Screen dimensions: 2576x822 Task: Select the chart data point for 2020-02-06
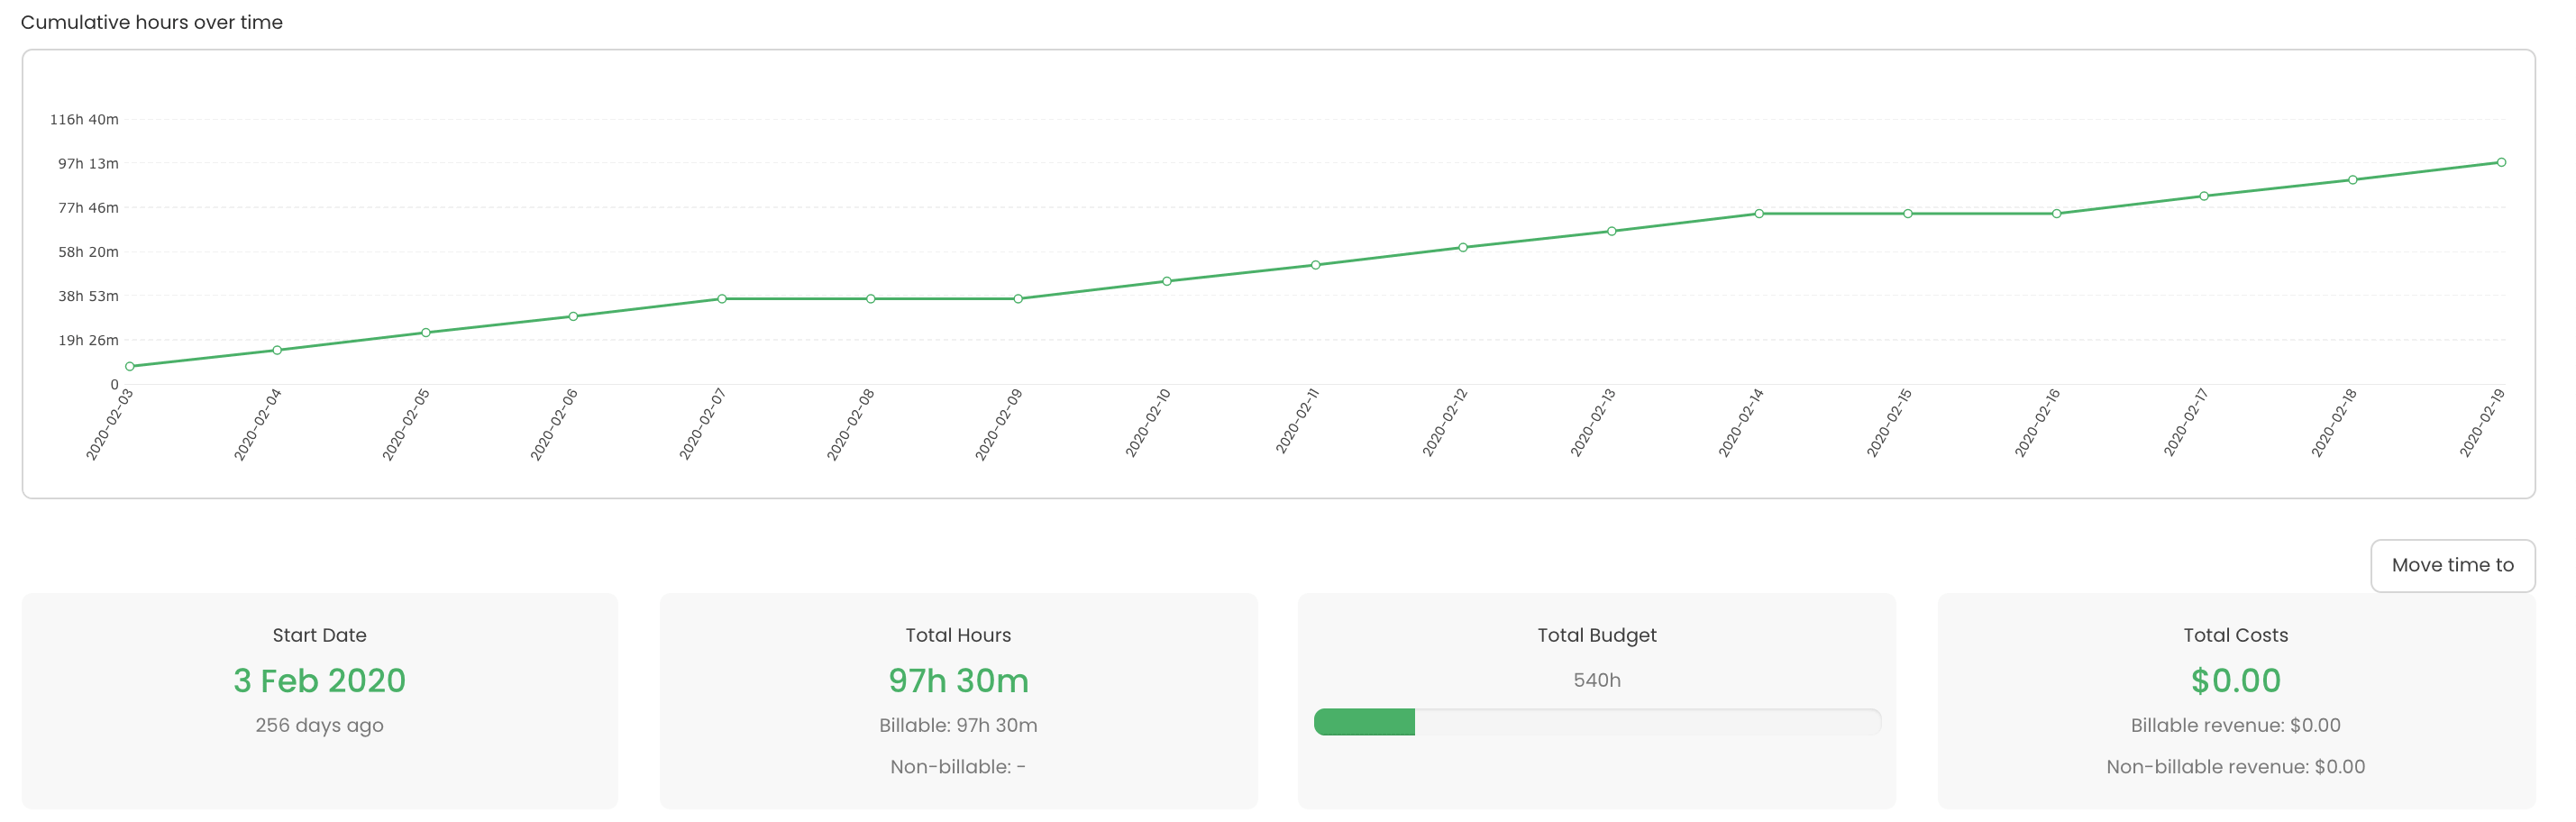click(573, 316)
